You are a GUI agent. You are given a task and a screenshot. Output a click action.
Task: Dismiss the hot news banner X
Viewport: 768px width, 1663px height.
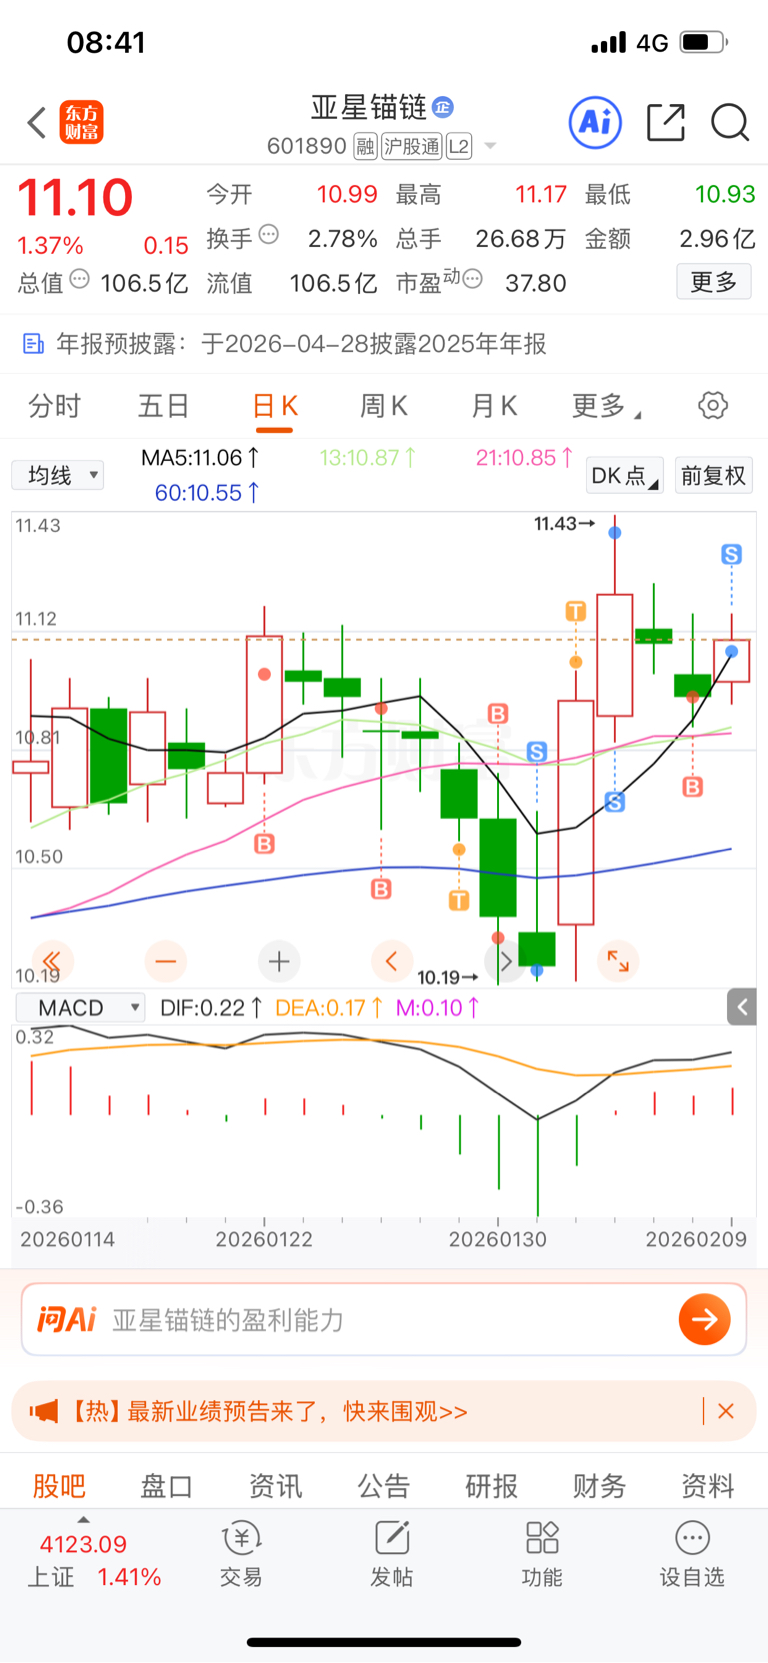coord(726,1411)
